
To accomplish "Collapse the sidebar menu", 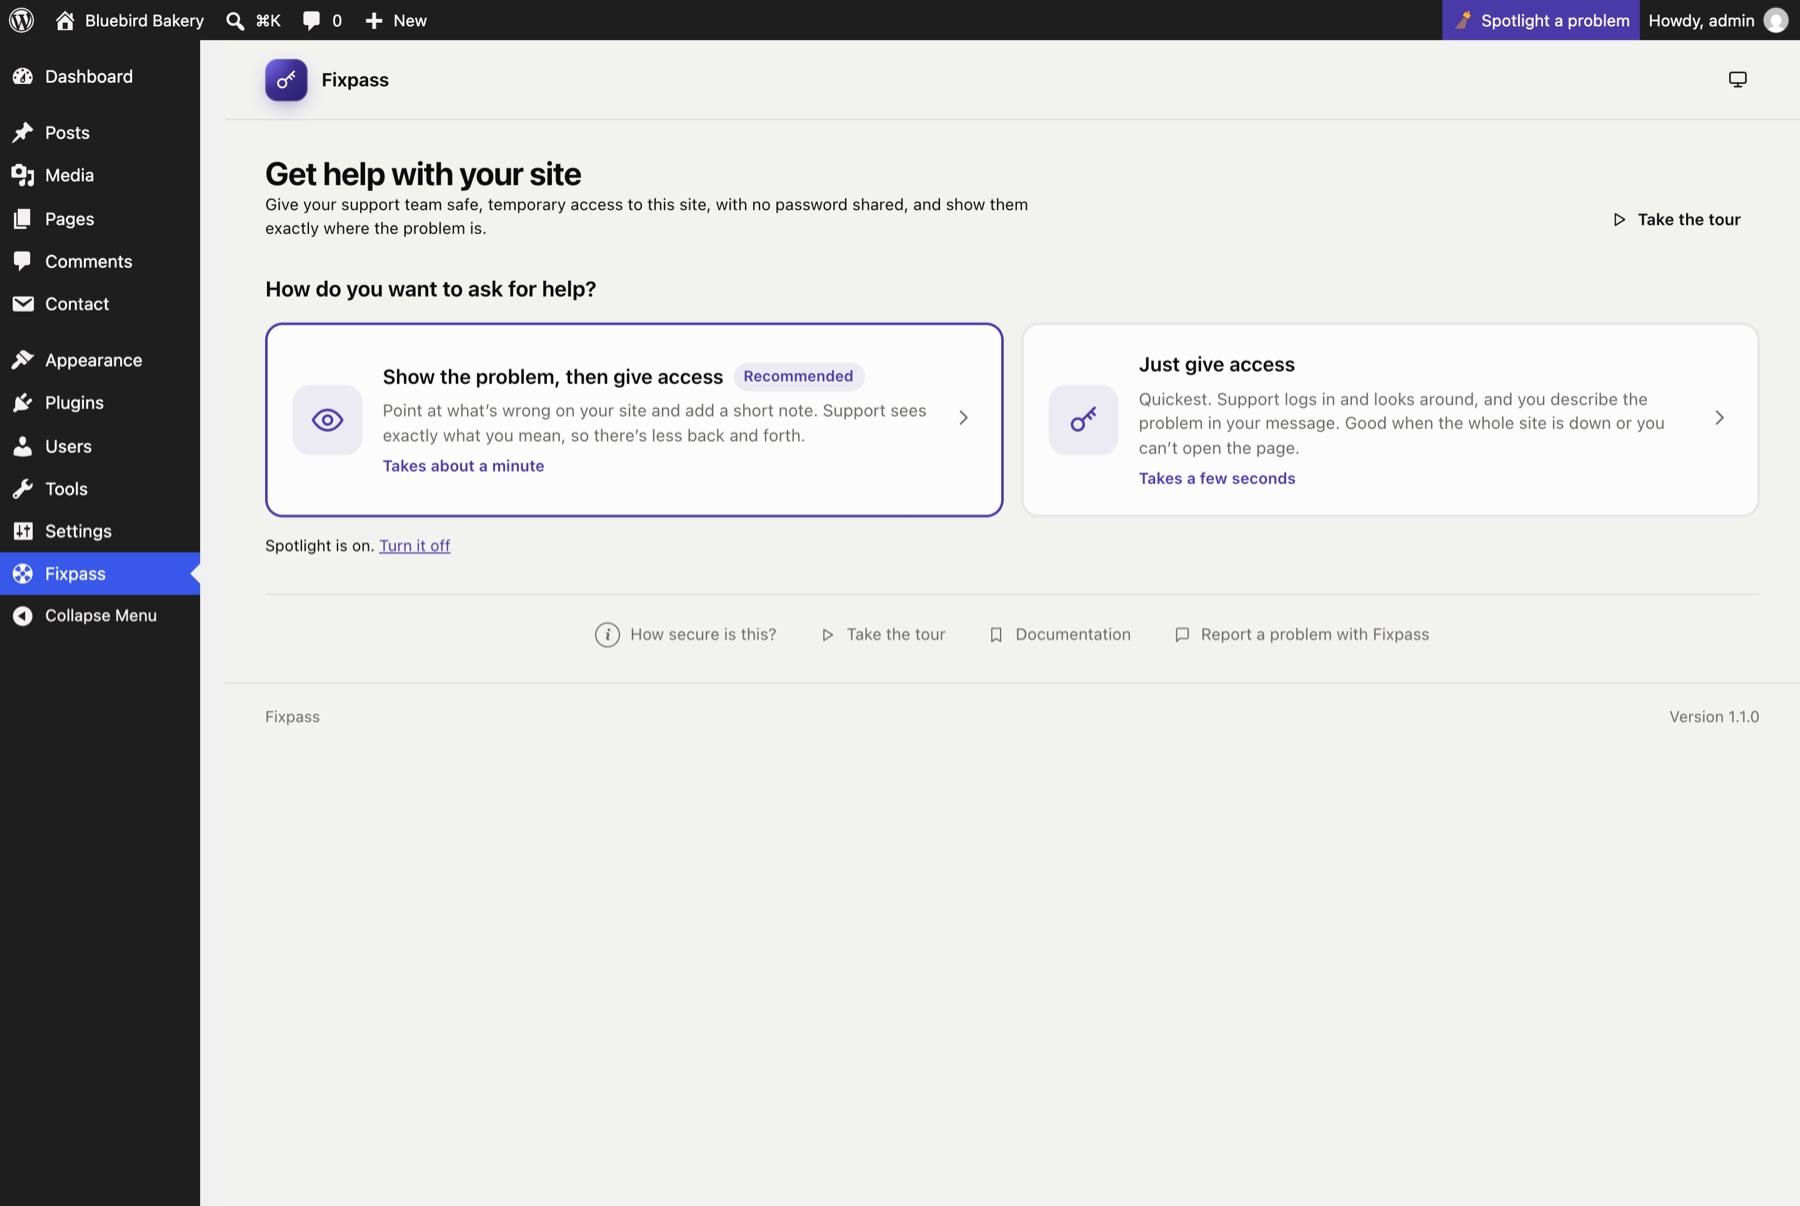I will click(100, 616).
